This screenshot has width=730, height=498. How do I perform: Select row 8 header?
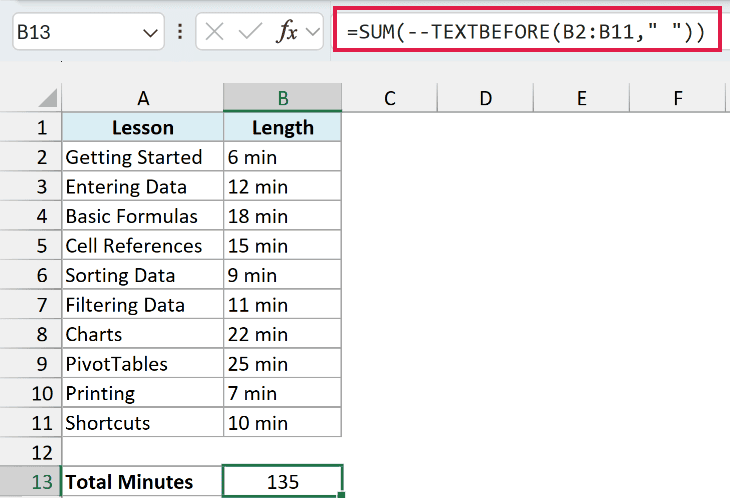click(x=31, y=334)
